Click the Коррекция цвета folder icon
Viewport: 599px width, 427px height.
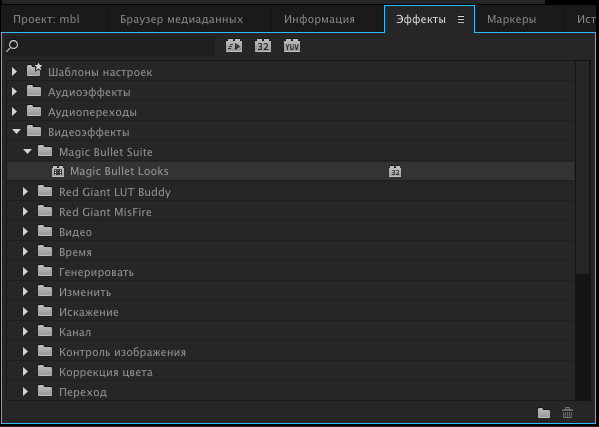(x=45, y=371)
